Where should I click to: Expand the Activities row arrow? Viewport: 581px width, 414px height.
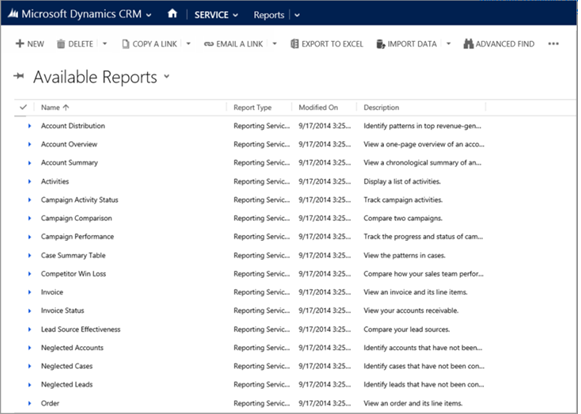click(x=30, y=181)
